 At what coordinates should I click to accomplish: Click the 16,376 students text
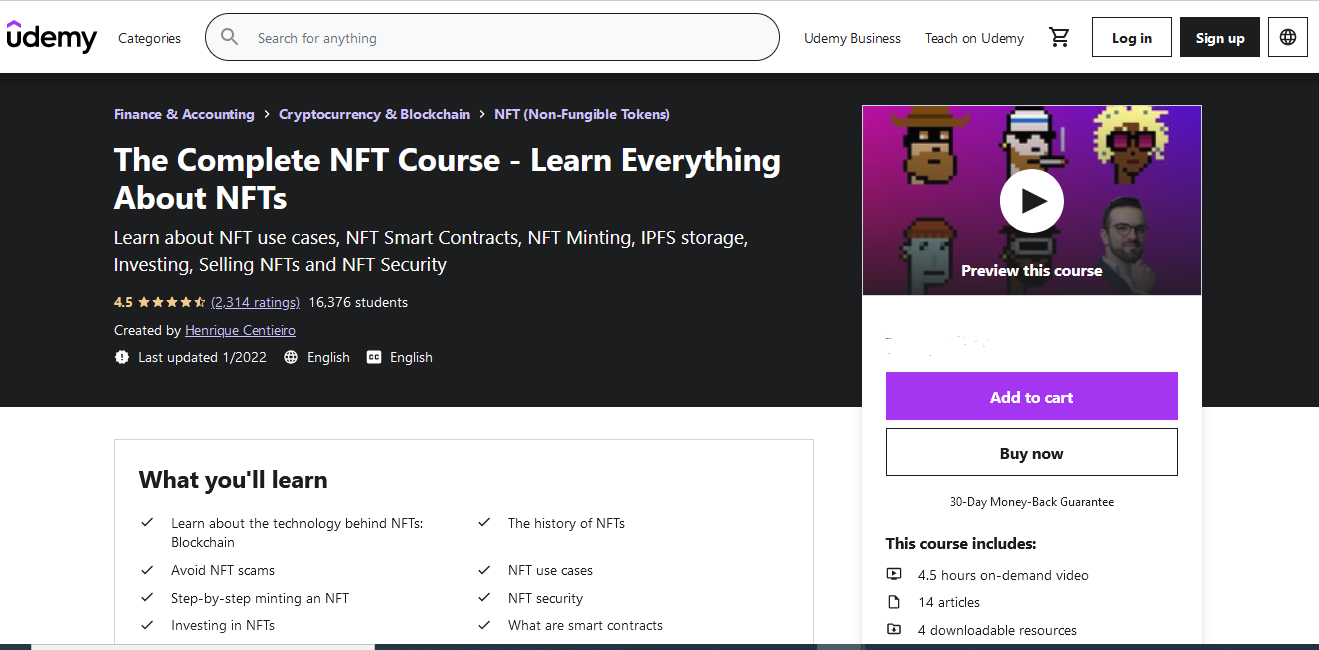pos(358,302)
